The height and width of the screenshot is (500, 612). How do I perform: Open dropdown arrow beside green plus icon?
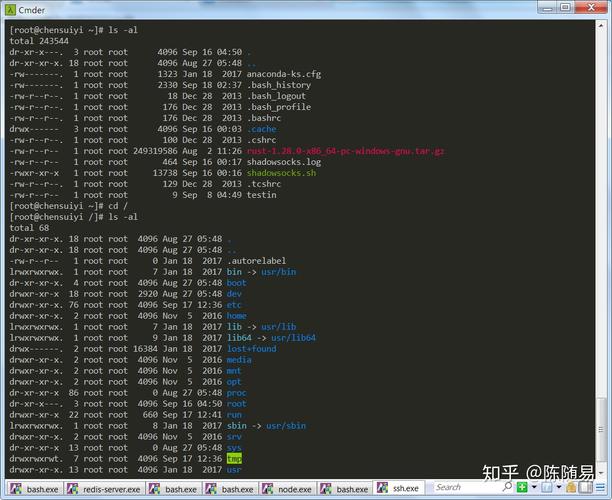[534, 487]
